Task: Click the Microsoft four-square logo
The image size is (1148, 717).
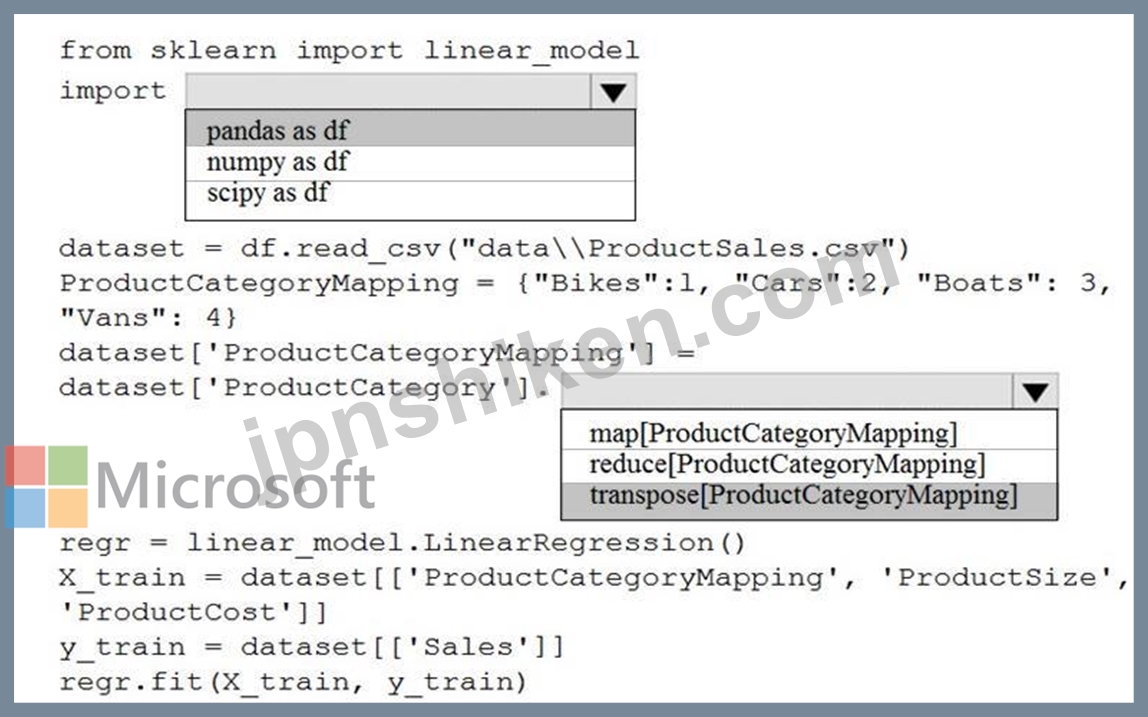Action: pos(46,486)
